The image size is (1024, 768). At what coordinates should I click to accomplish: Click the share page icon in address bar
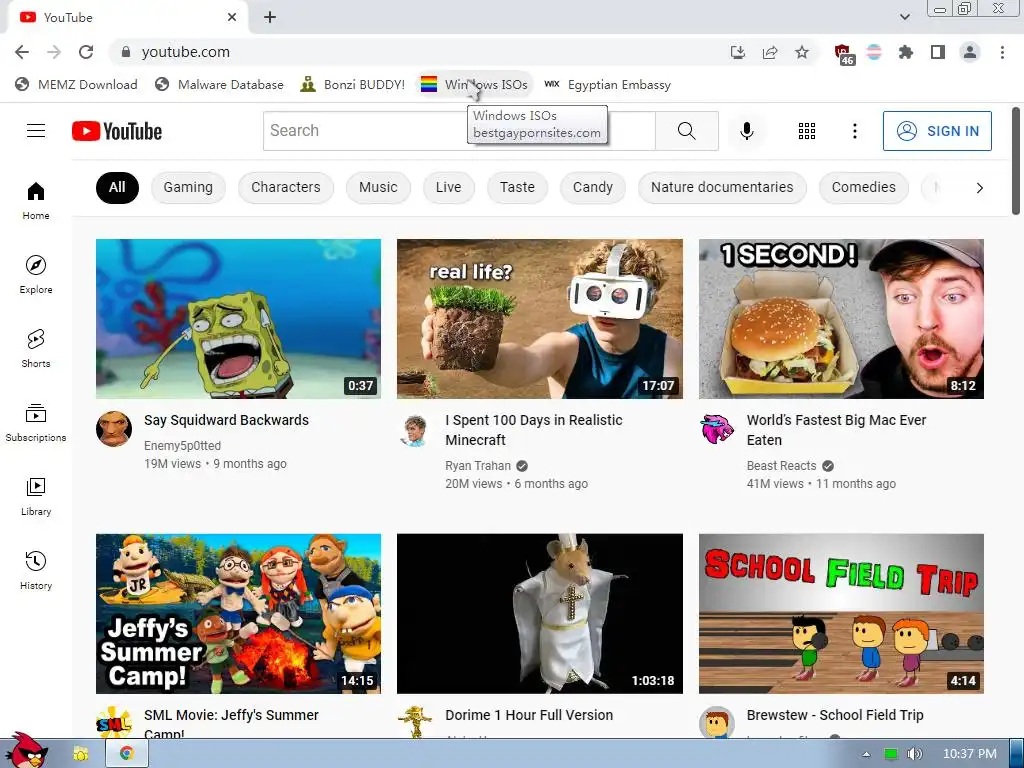point(770,52)
